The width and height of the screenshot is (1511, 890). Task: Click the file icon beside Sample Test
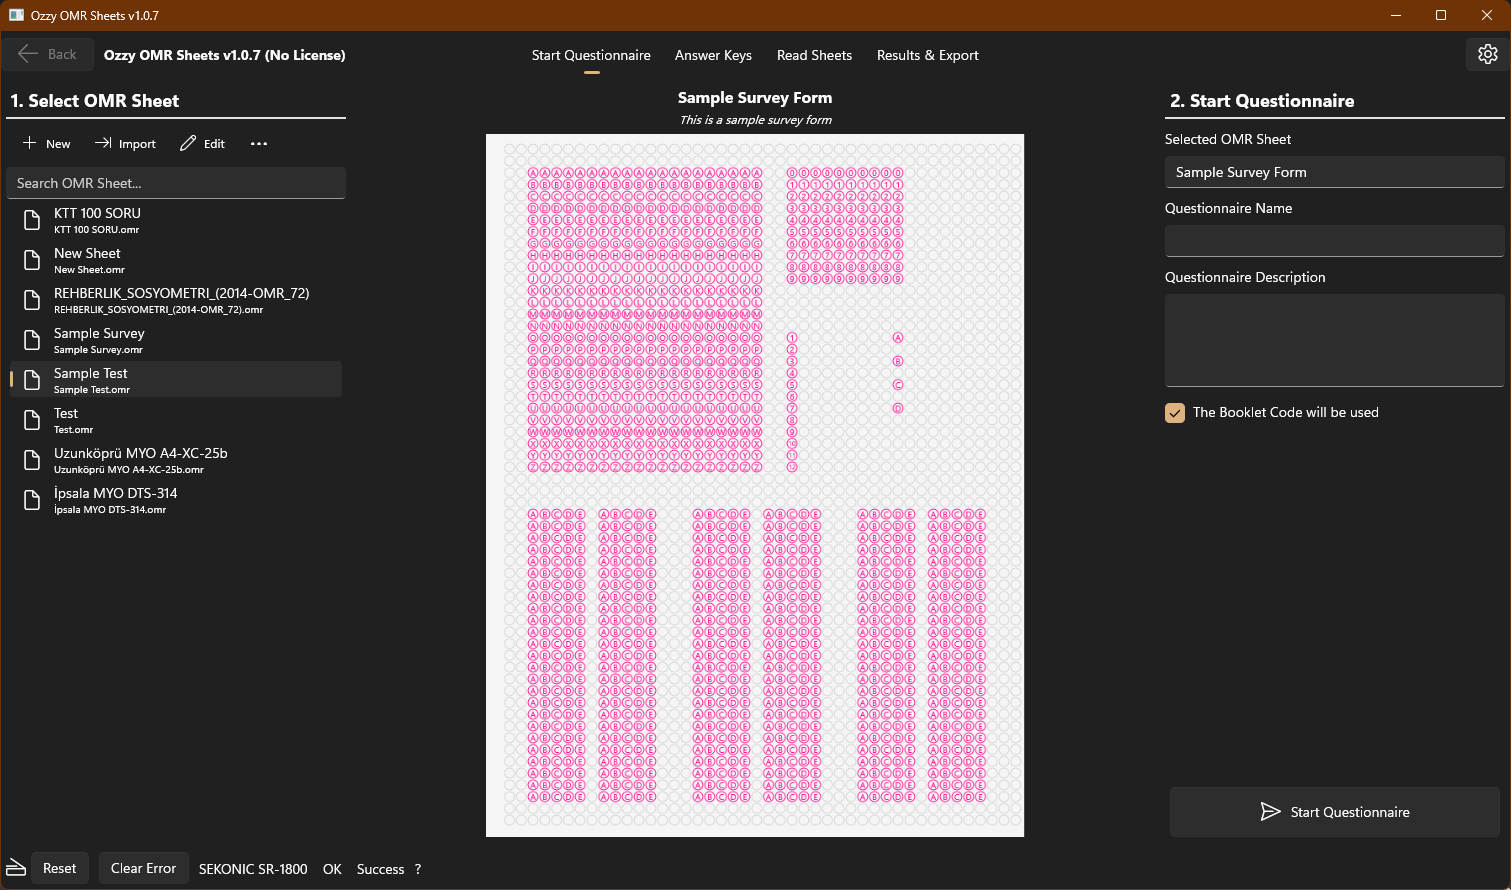[30, 379]
